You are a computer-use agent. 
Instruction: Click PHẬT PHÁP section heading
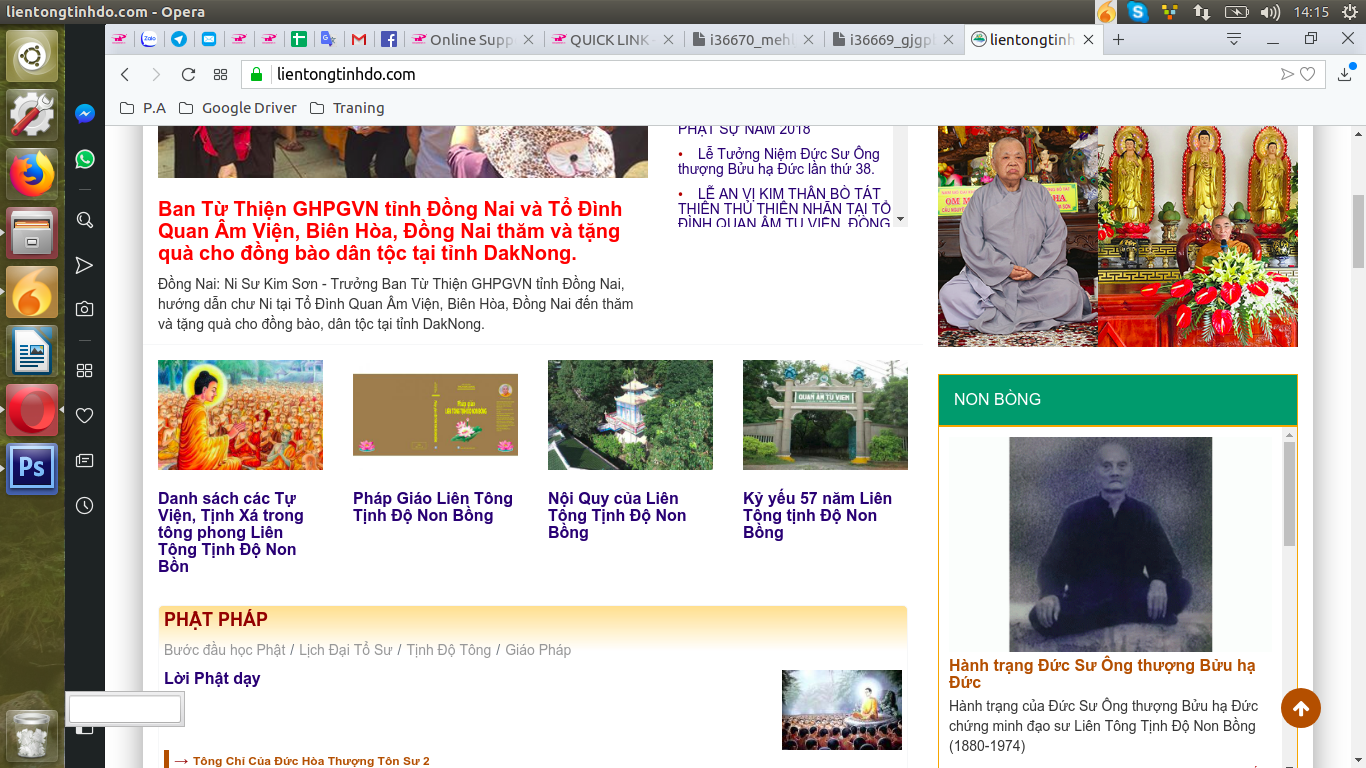pos(216,620)
